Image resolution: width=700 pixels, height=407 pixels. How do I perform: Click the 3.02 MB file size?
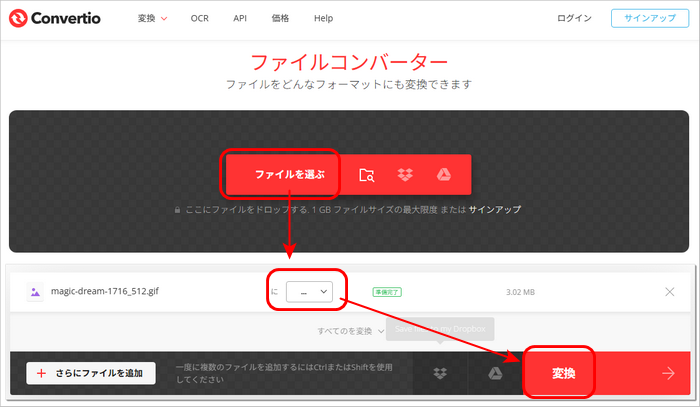tap(520, 292)
